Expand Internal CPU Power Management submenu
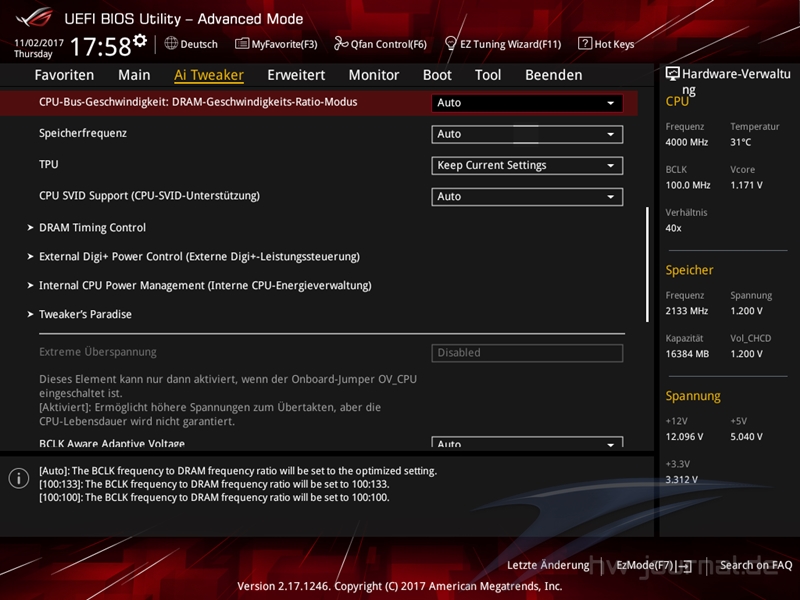The width and height of the screenshot is (800, 600). [x=205, y=286]
